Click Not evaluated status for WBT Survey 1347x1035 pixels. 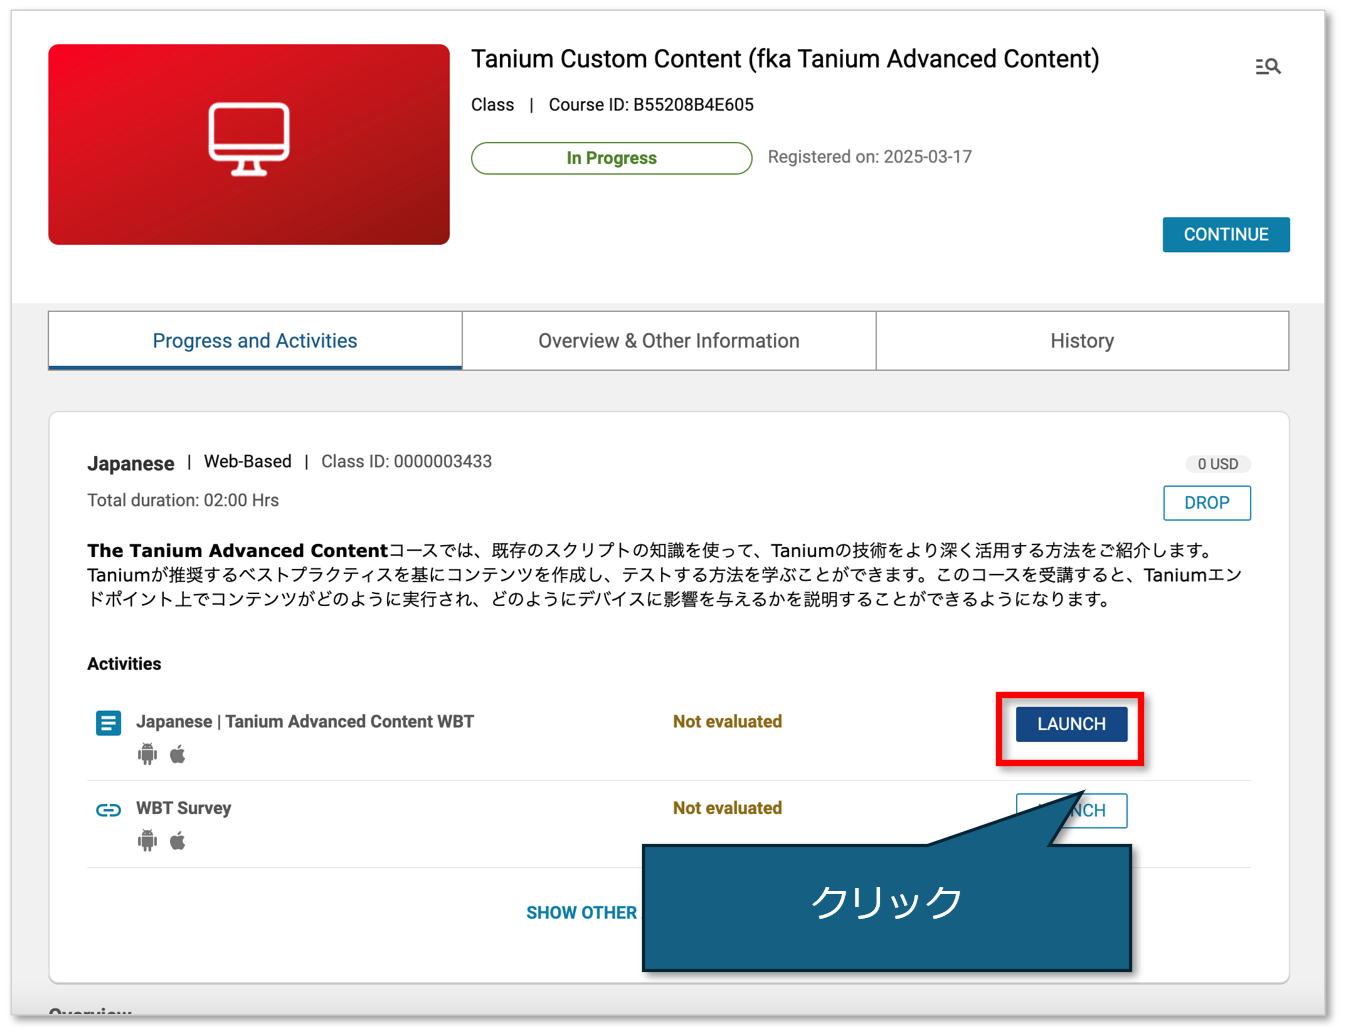tap(727, 808)
